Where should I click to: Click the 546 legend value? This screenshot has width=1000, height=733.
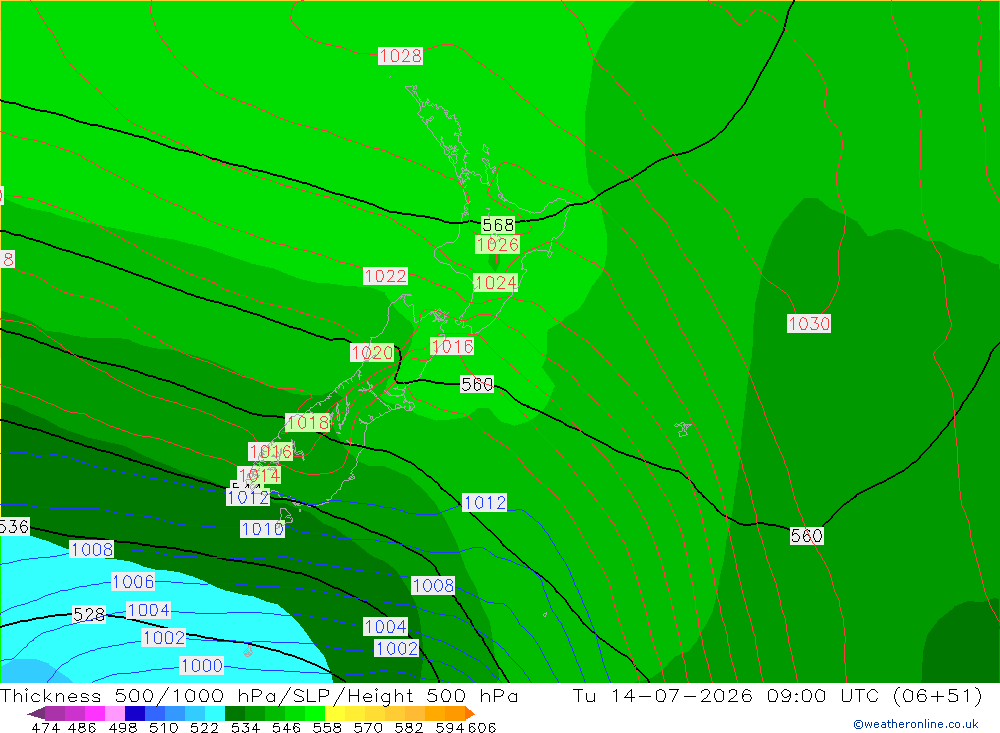286,728
